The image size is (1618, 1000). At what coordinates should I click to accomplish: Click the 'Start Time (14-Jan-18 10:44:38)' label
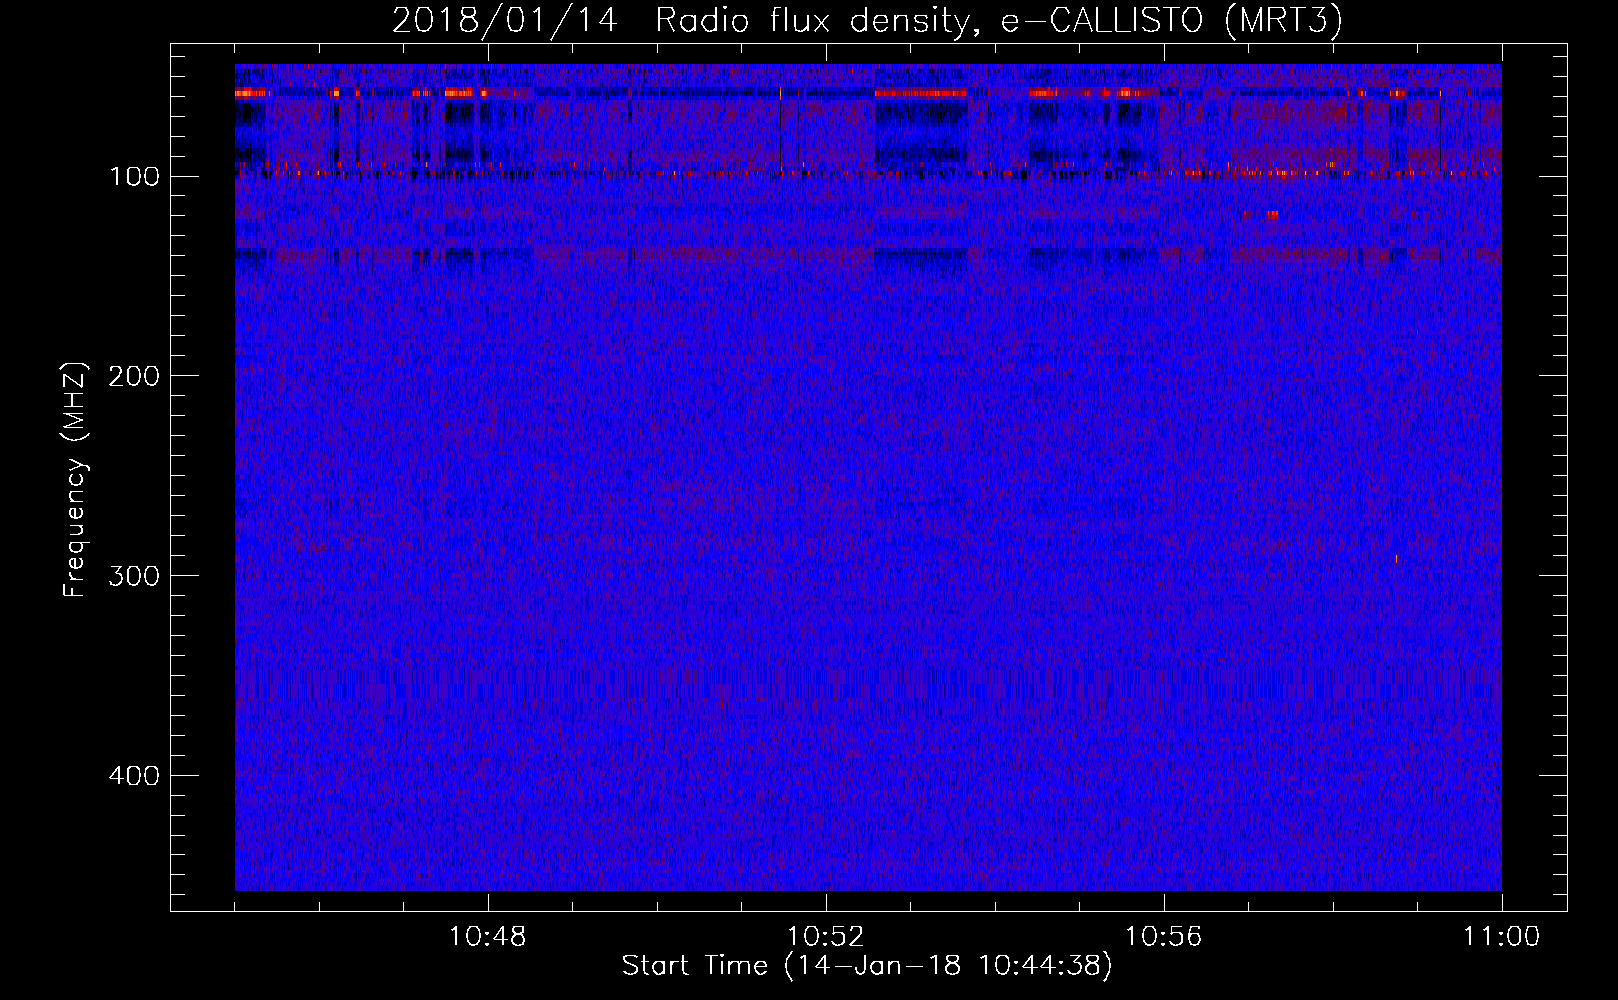click(867, 966)
